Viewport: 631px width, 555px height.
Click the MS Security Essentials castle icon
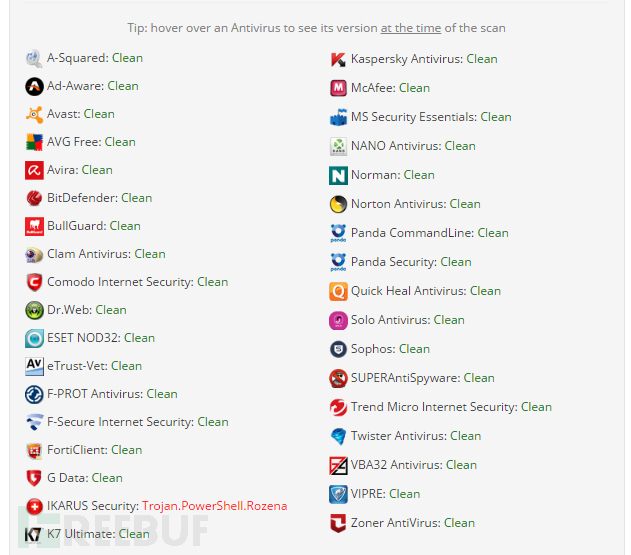[338, 117]
